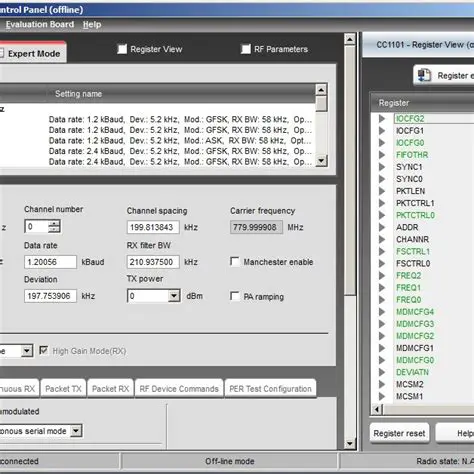The width and height of the screenshot is (474, 474).
Task: Open dropdown beside High Gain Mode
Action: (x=27, y=351)
